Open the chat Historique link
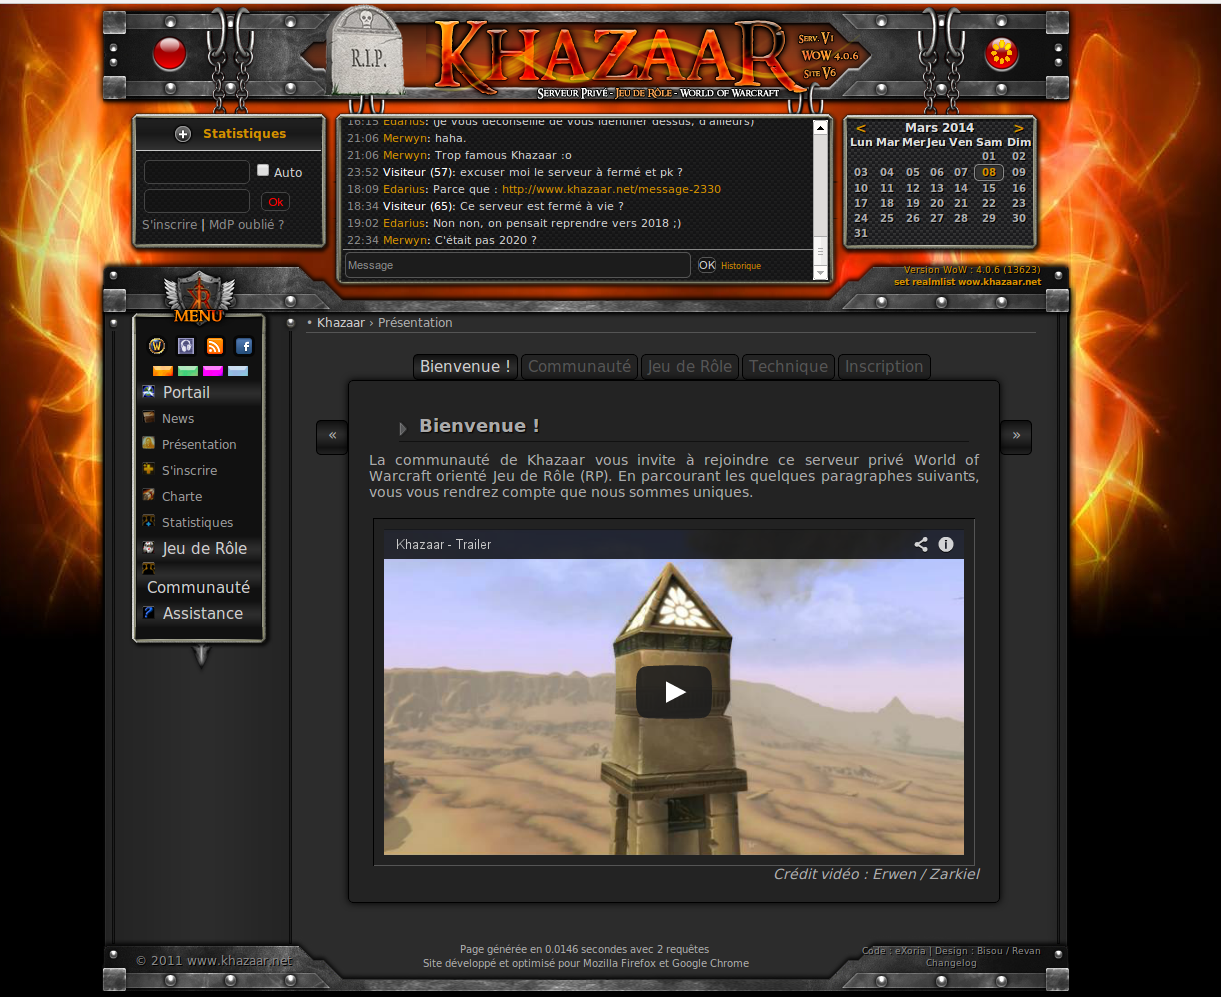 click(x=741, y=266)
